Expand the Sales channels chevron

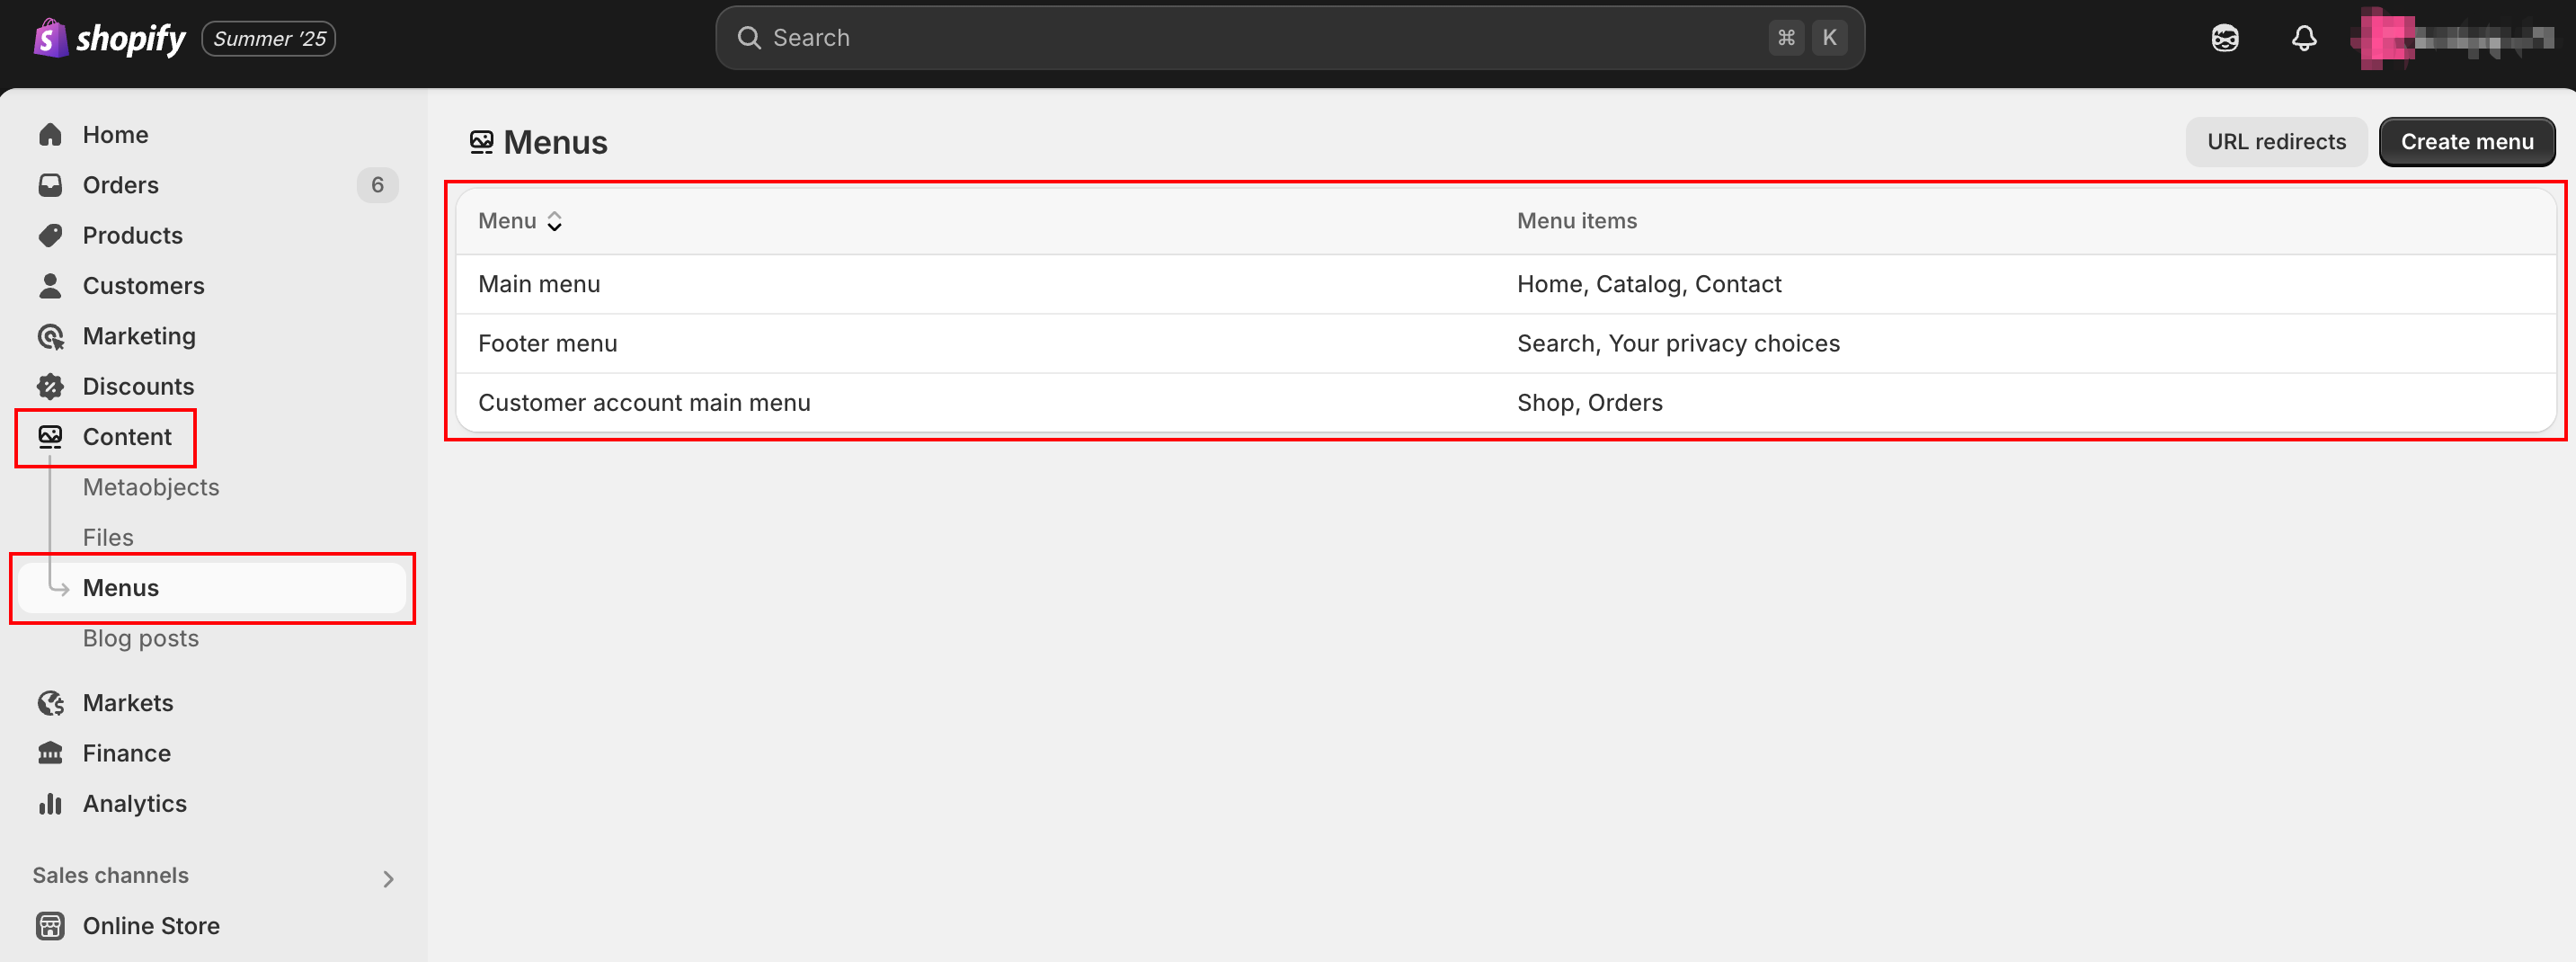[388, 879]
